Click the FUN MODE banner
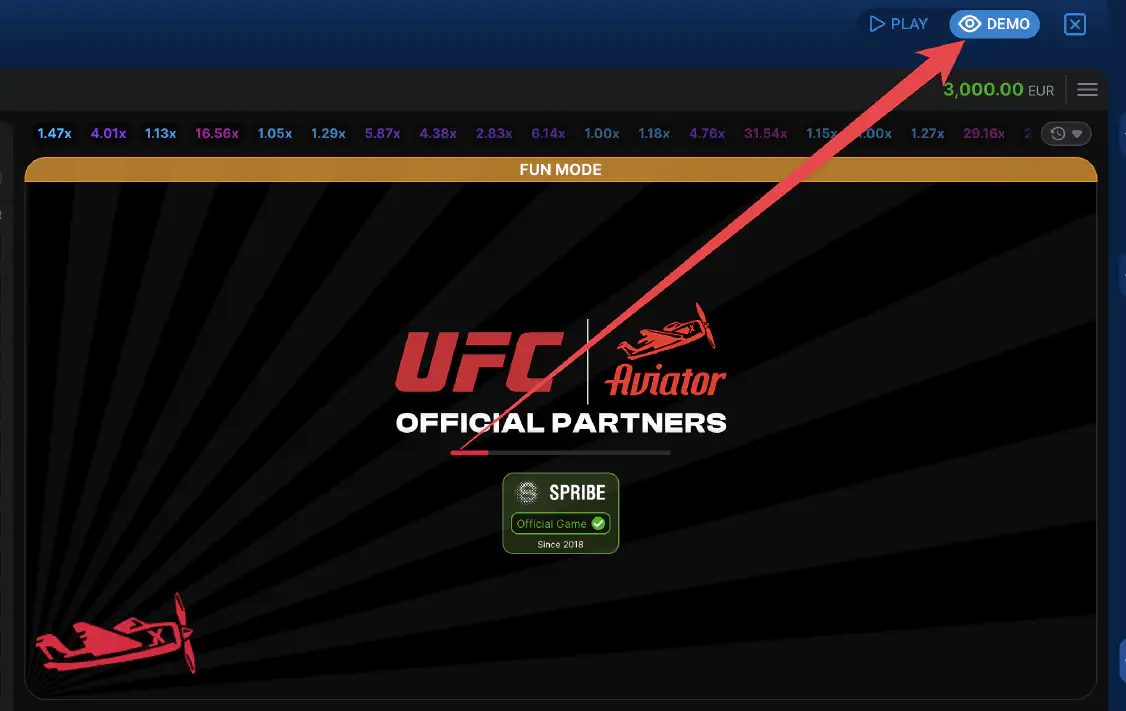 [x=560, y=170]
